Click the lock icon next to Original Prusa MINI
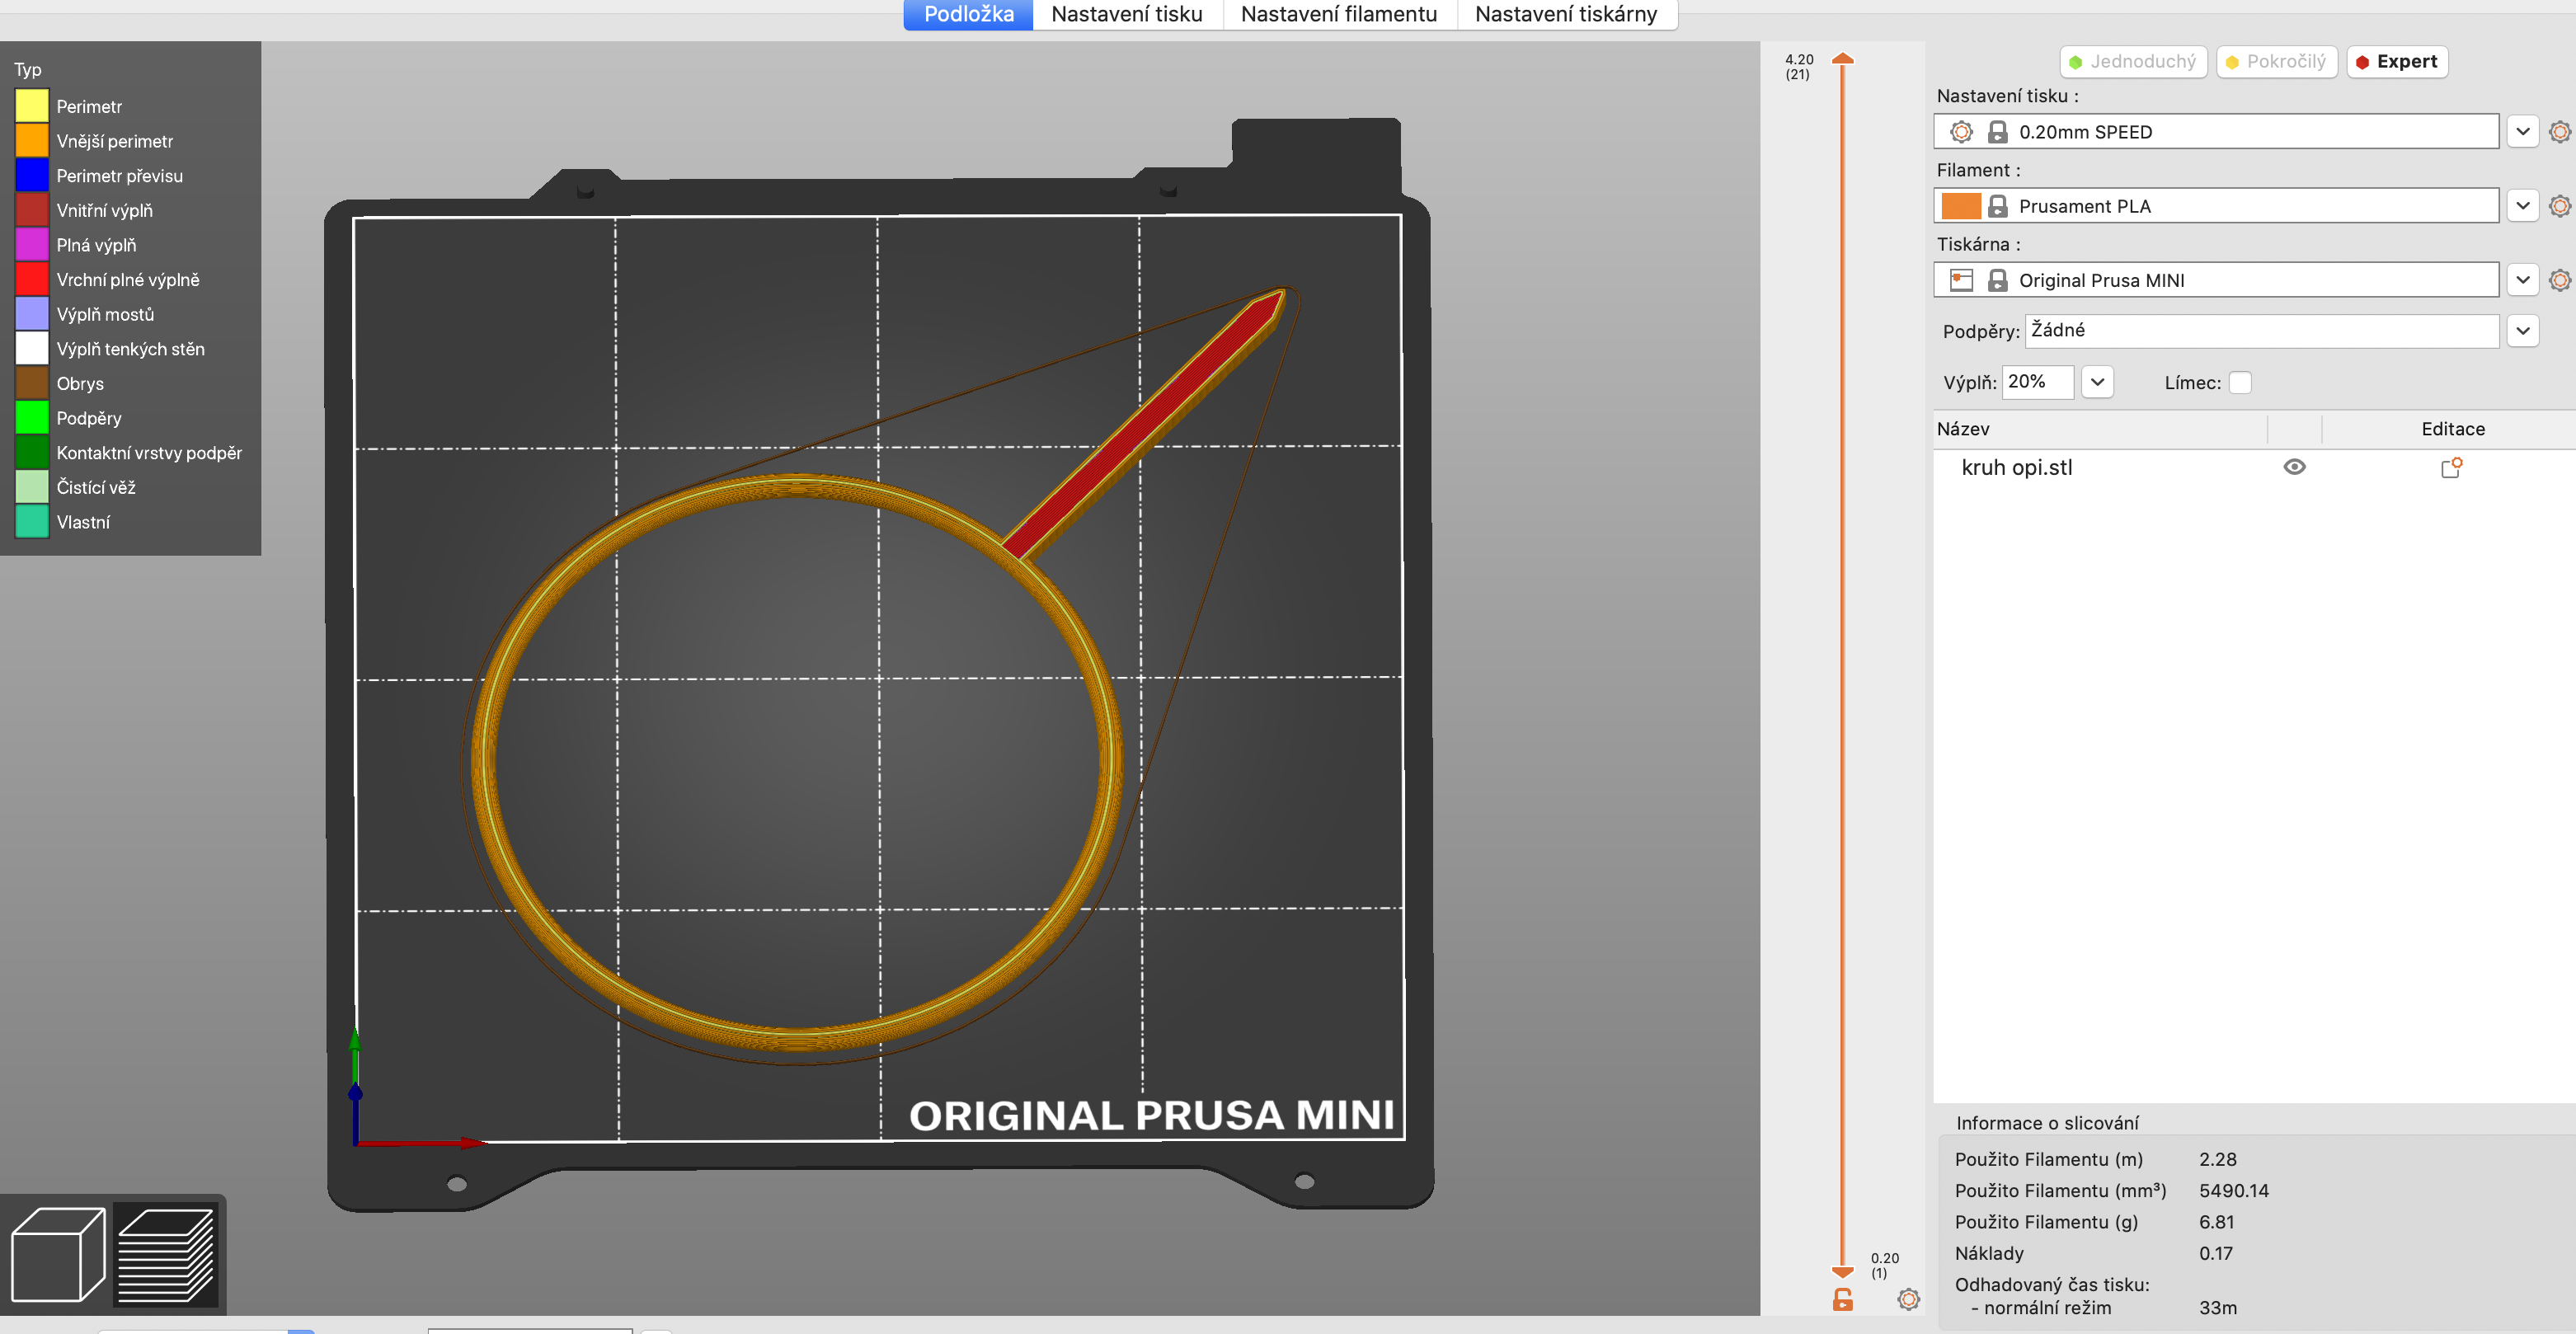The image size is (2576, 1334). pyautogui.click(x=1997, y=280)
